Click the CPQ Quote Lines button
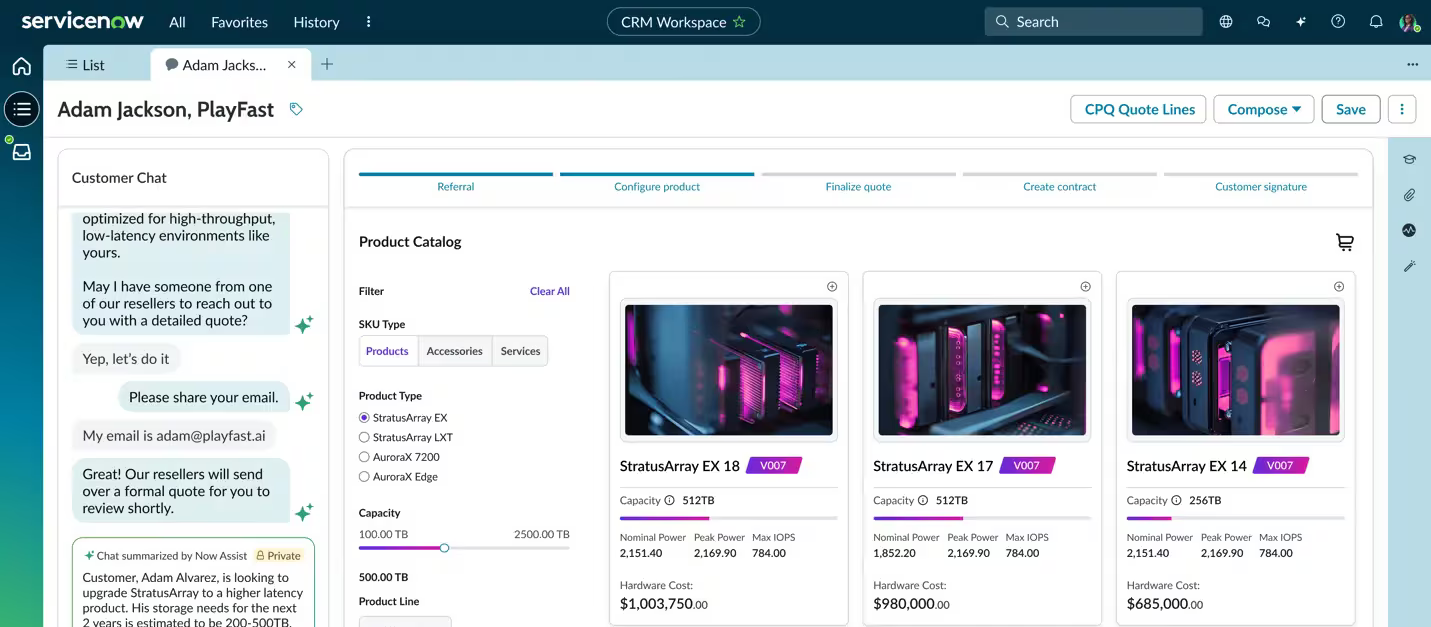 (x=1139, y=109)
